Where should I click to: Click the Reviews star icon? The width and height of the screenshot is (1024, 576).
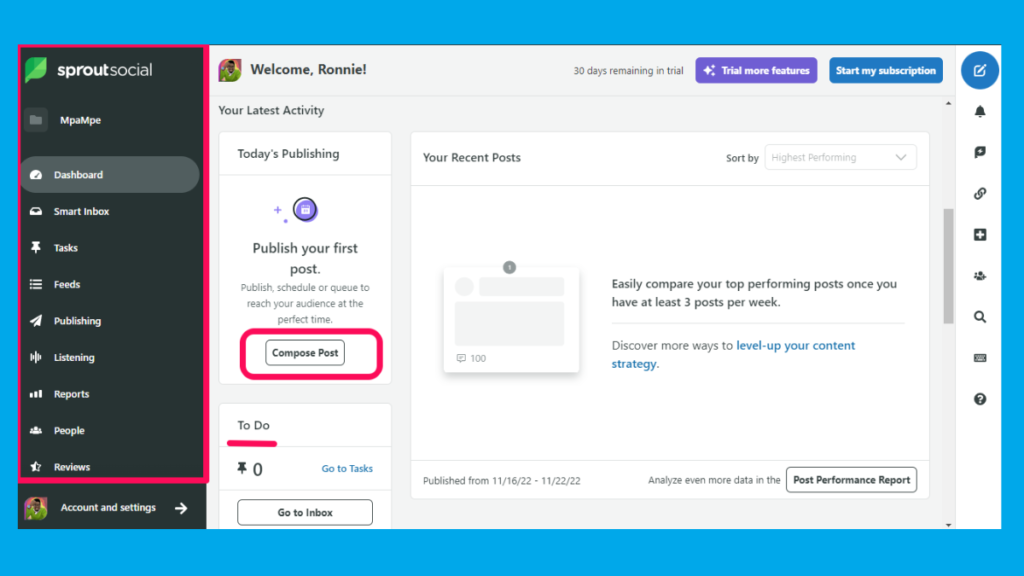(36, 467)
